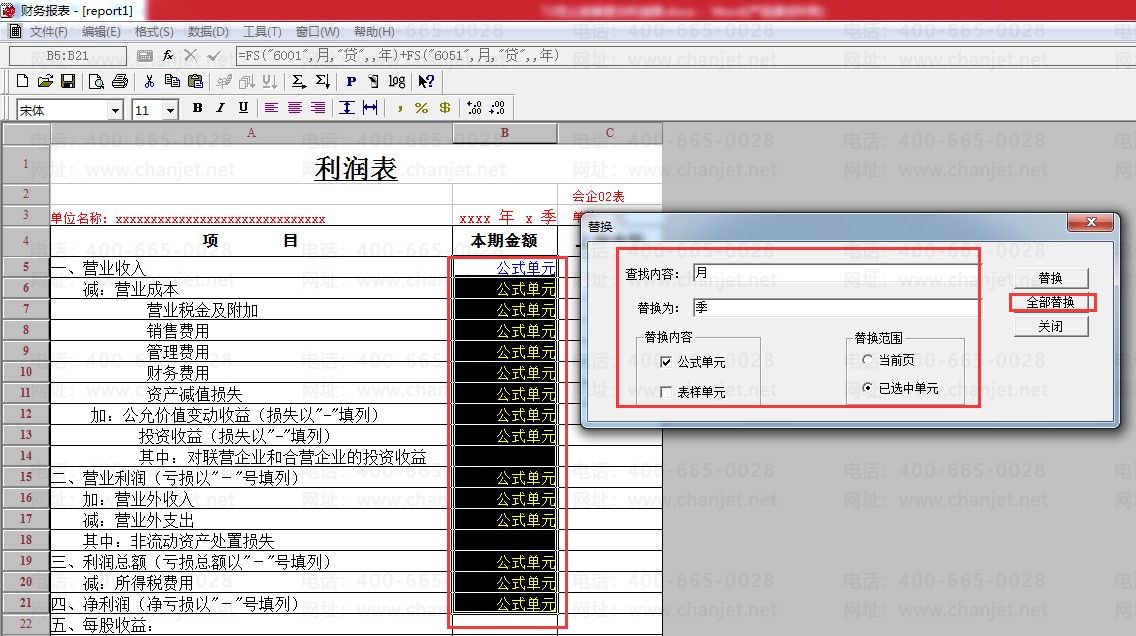Toggle bold formatting on selection
The height and width of the screenshot is (636, 1136).
click(x=198, y=107)
